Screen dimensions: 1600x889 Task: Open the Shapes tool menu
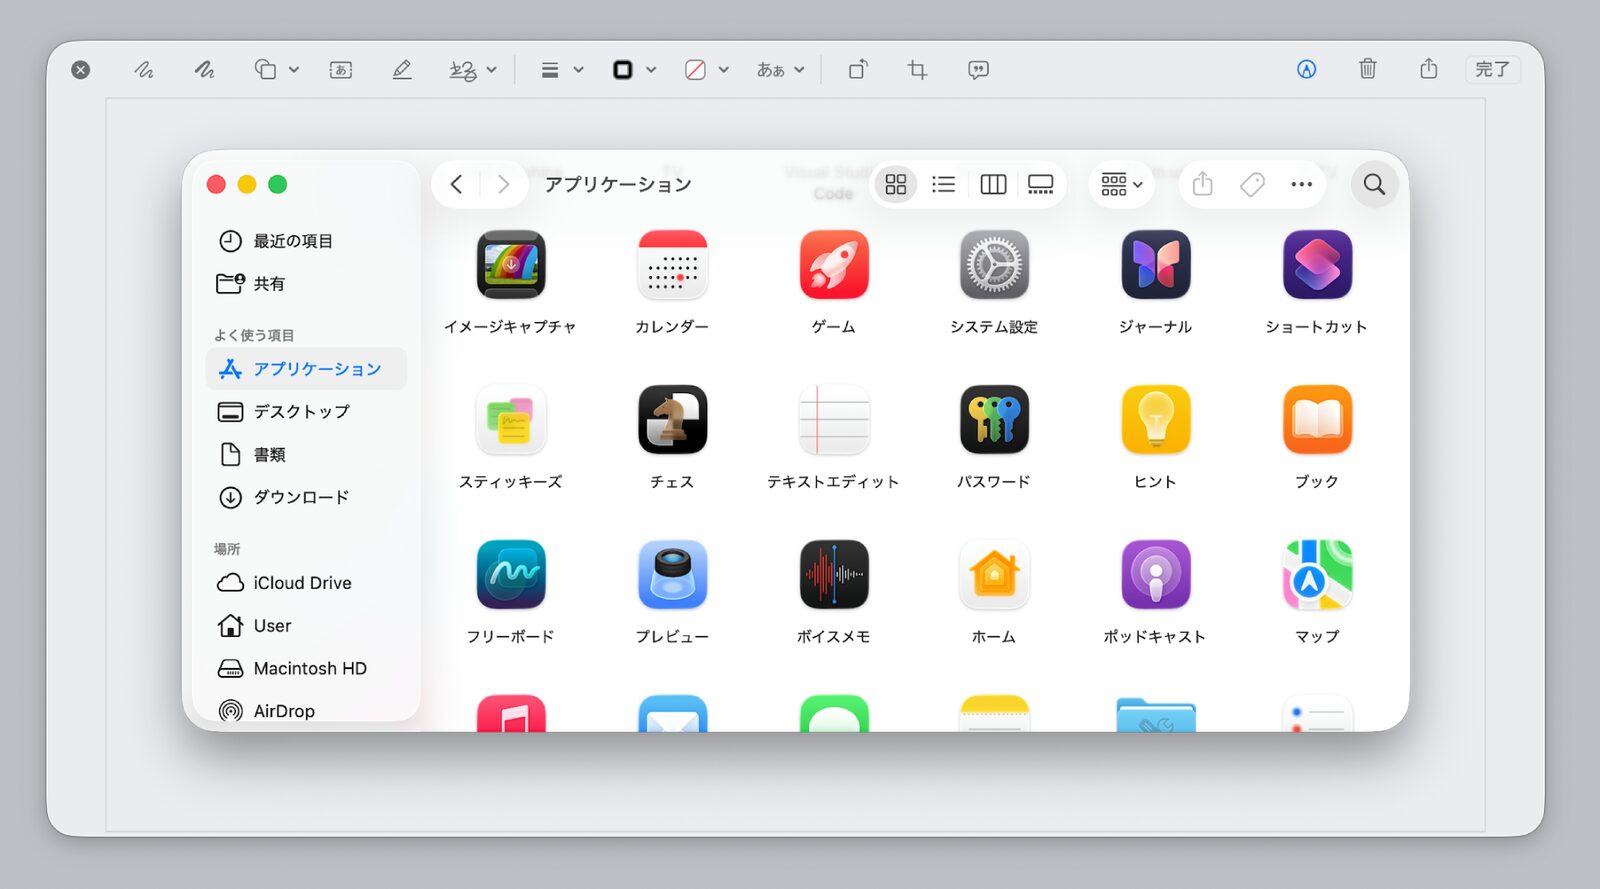(276, 70)
